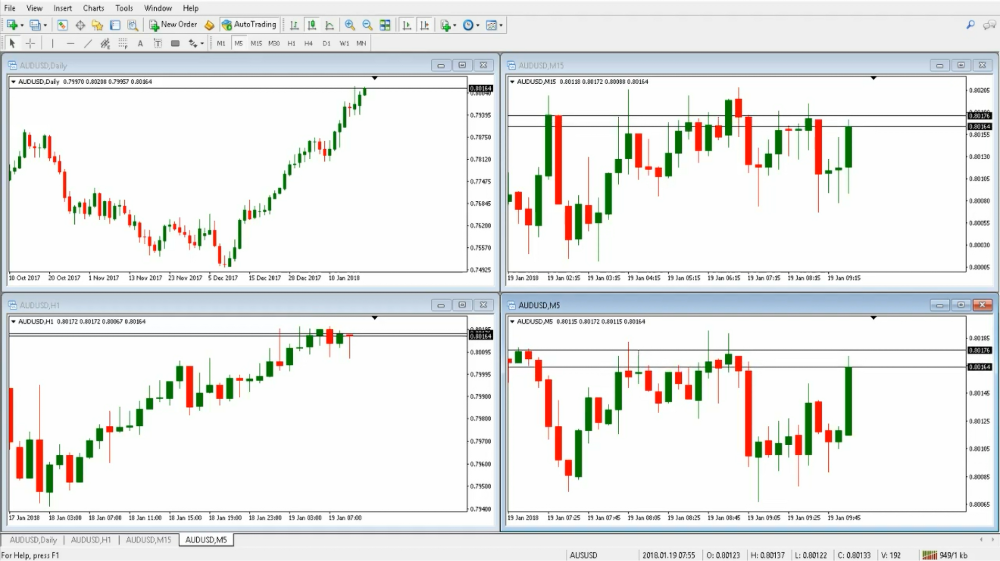Select the Vertical Line drawing tool
Image resolution: width=1000 pixels, height=561 pixels.
click(x=52, y=43)
